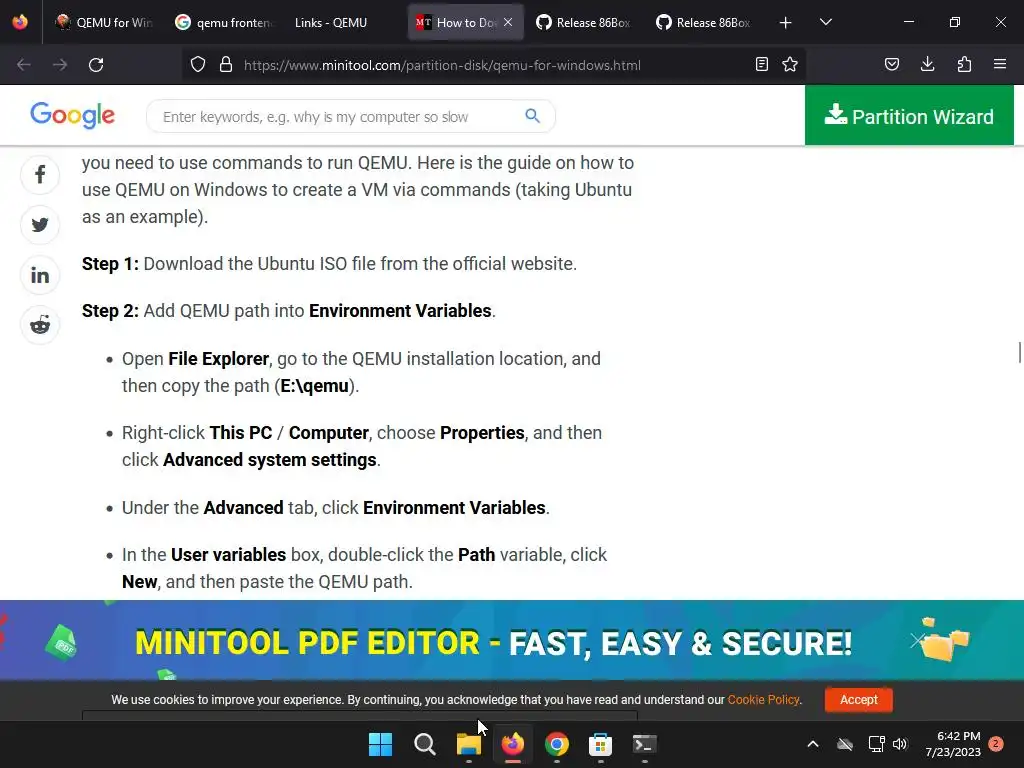The height and width of the screenshot is (768, 1024).
Task: Click the Google logo on the page
Action: tap(72, 116)
